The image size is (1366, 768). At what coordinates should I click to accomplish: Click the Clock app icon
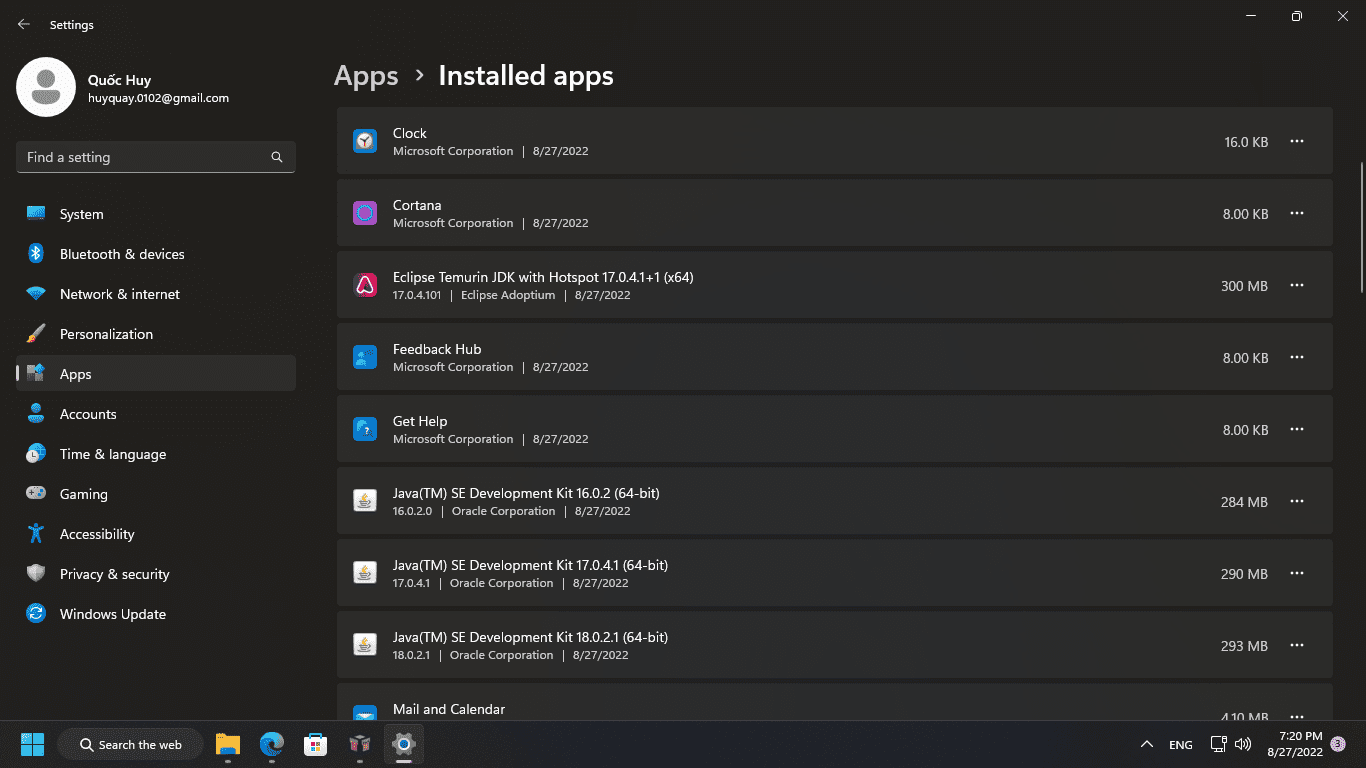point(365,142)
